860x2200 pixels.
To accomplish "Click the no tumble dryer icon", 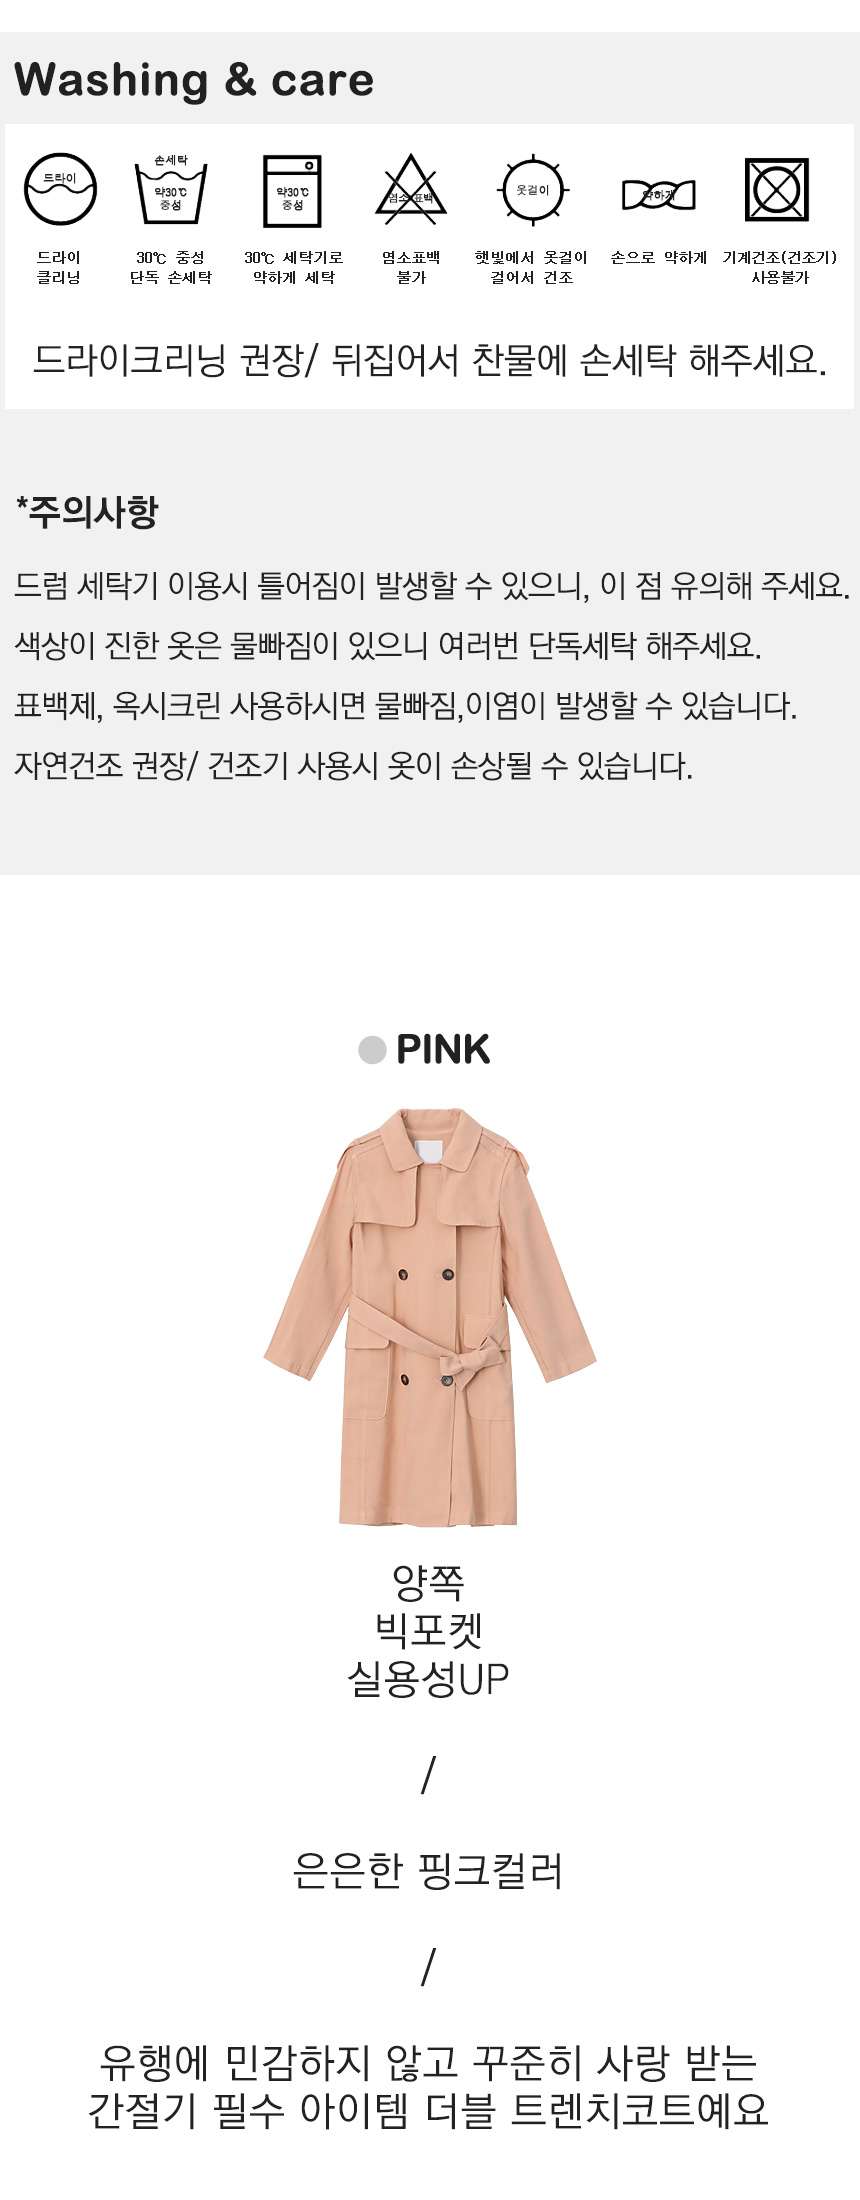I will point(777,190).
